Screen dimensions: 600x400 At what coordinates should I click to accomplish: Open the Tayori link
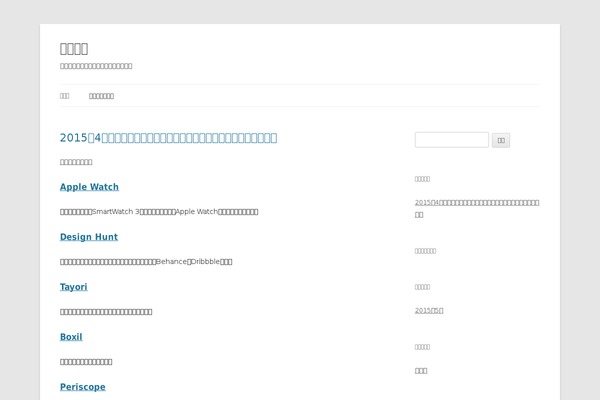pos(73,287)
